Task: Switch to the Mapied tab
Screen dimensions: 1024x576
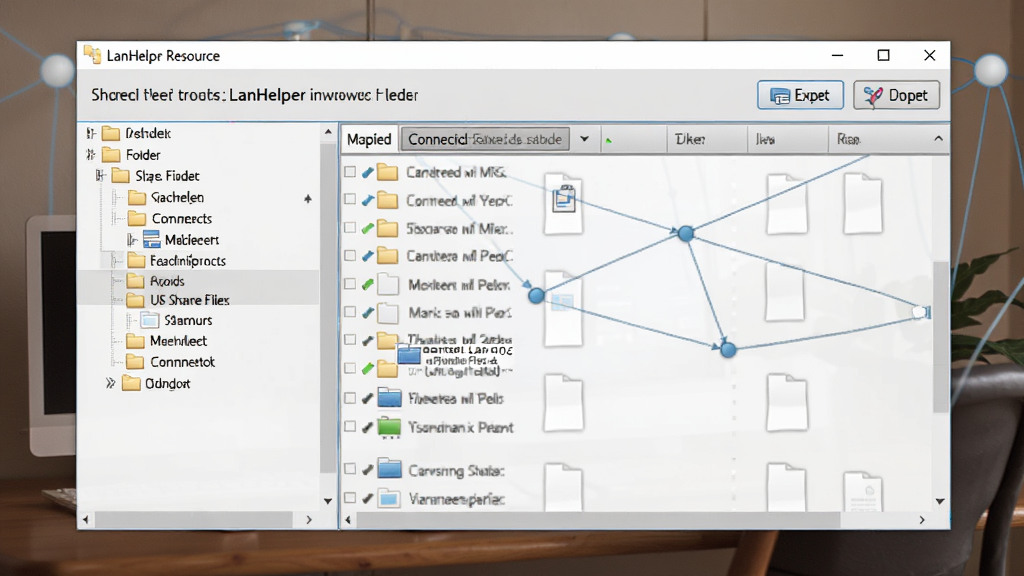Action: coord(369,139)
